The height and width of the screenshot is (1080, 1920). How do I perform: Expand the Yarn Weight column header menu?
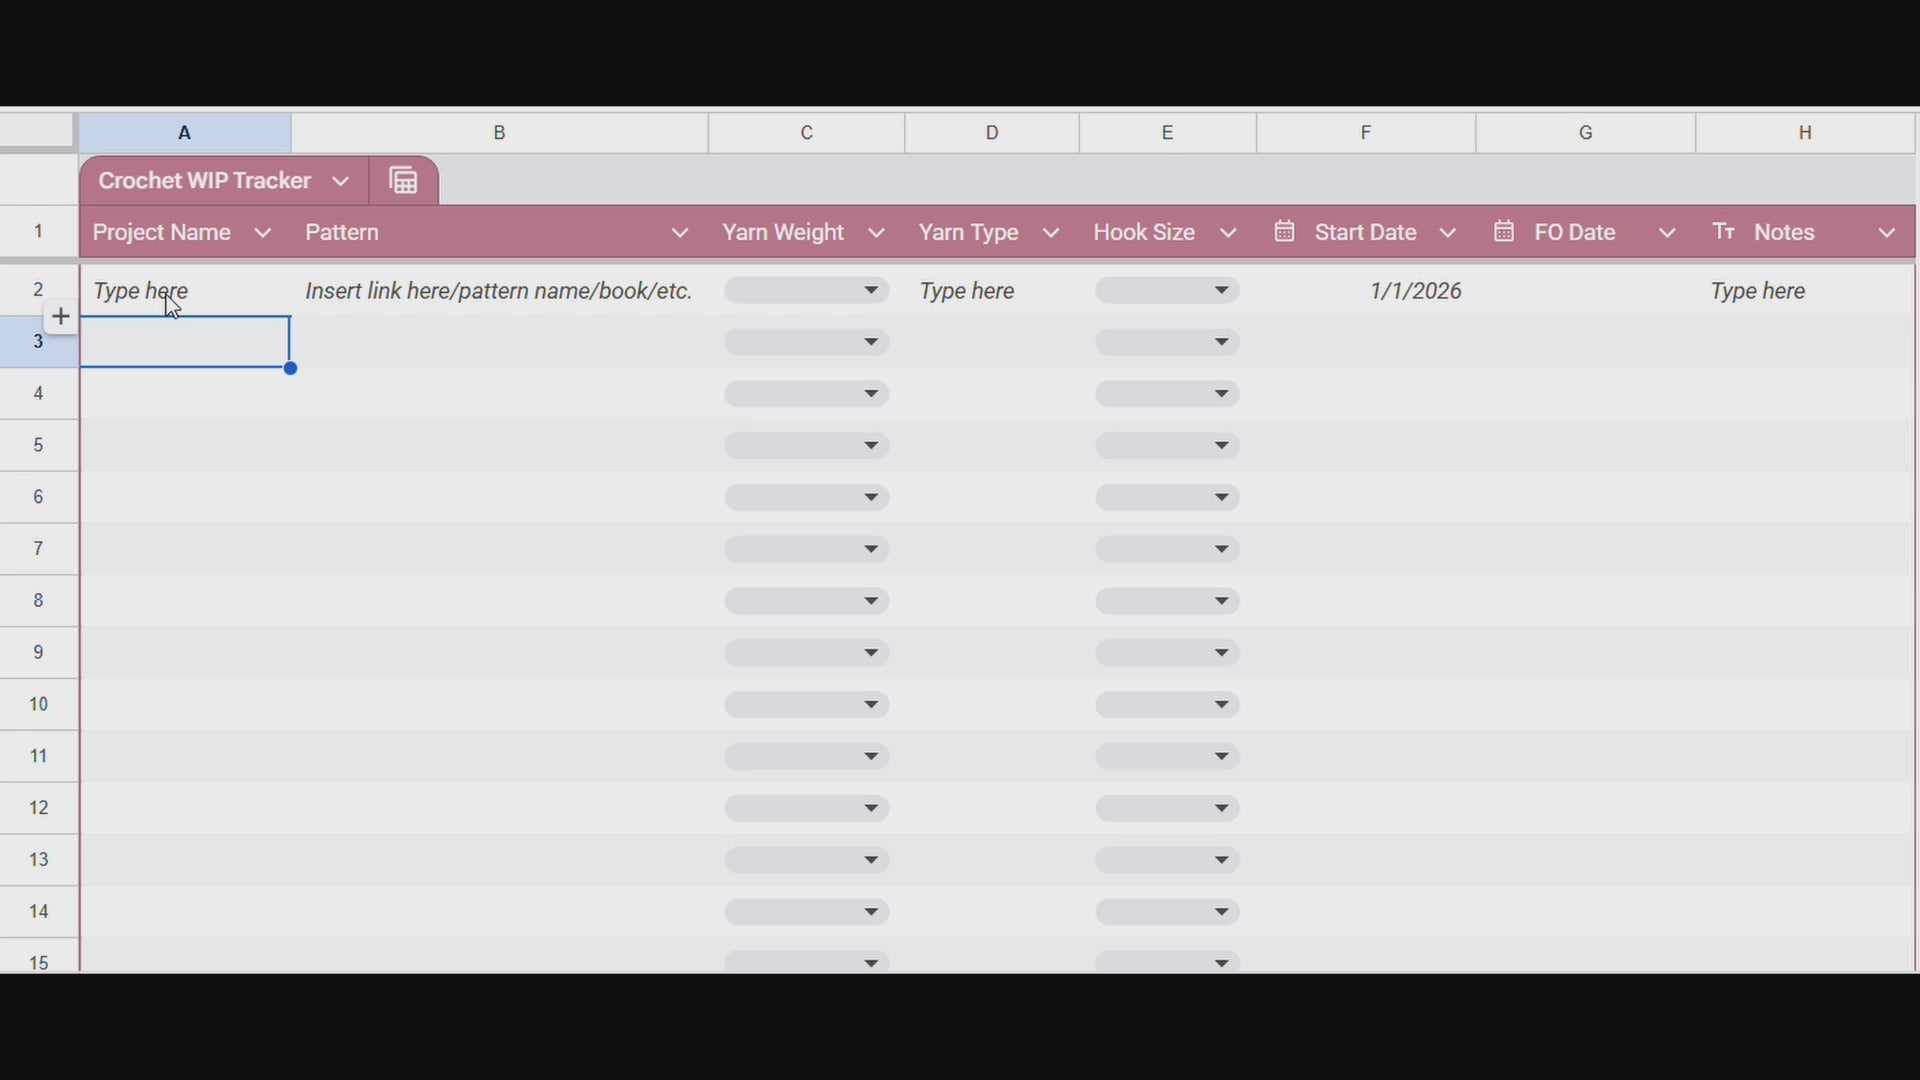(877, 233)
